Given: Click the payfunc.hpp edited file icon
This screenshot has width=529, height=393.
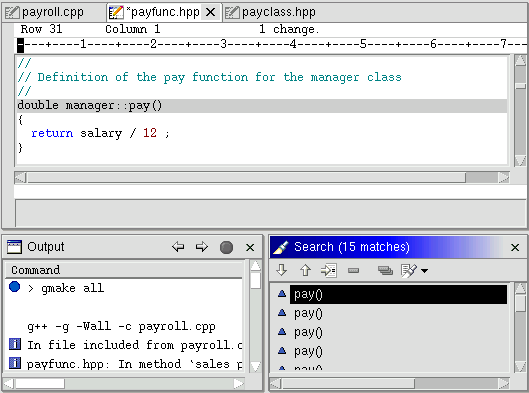Looking at the screenshot, I should [x=116, y=12].
